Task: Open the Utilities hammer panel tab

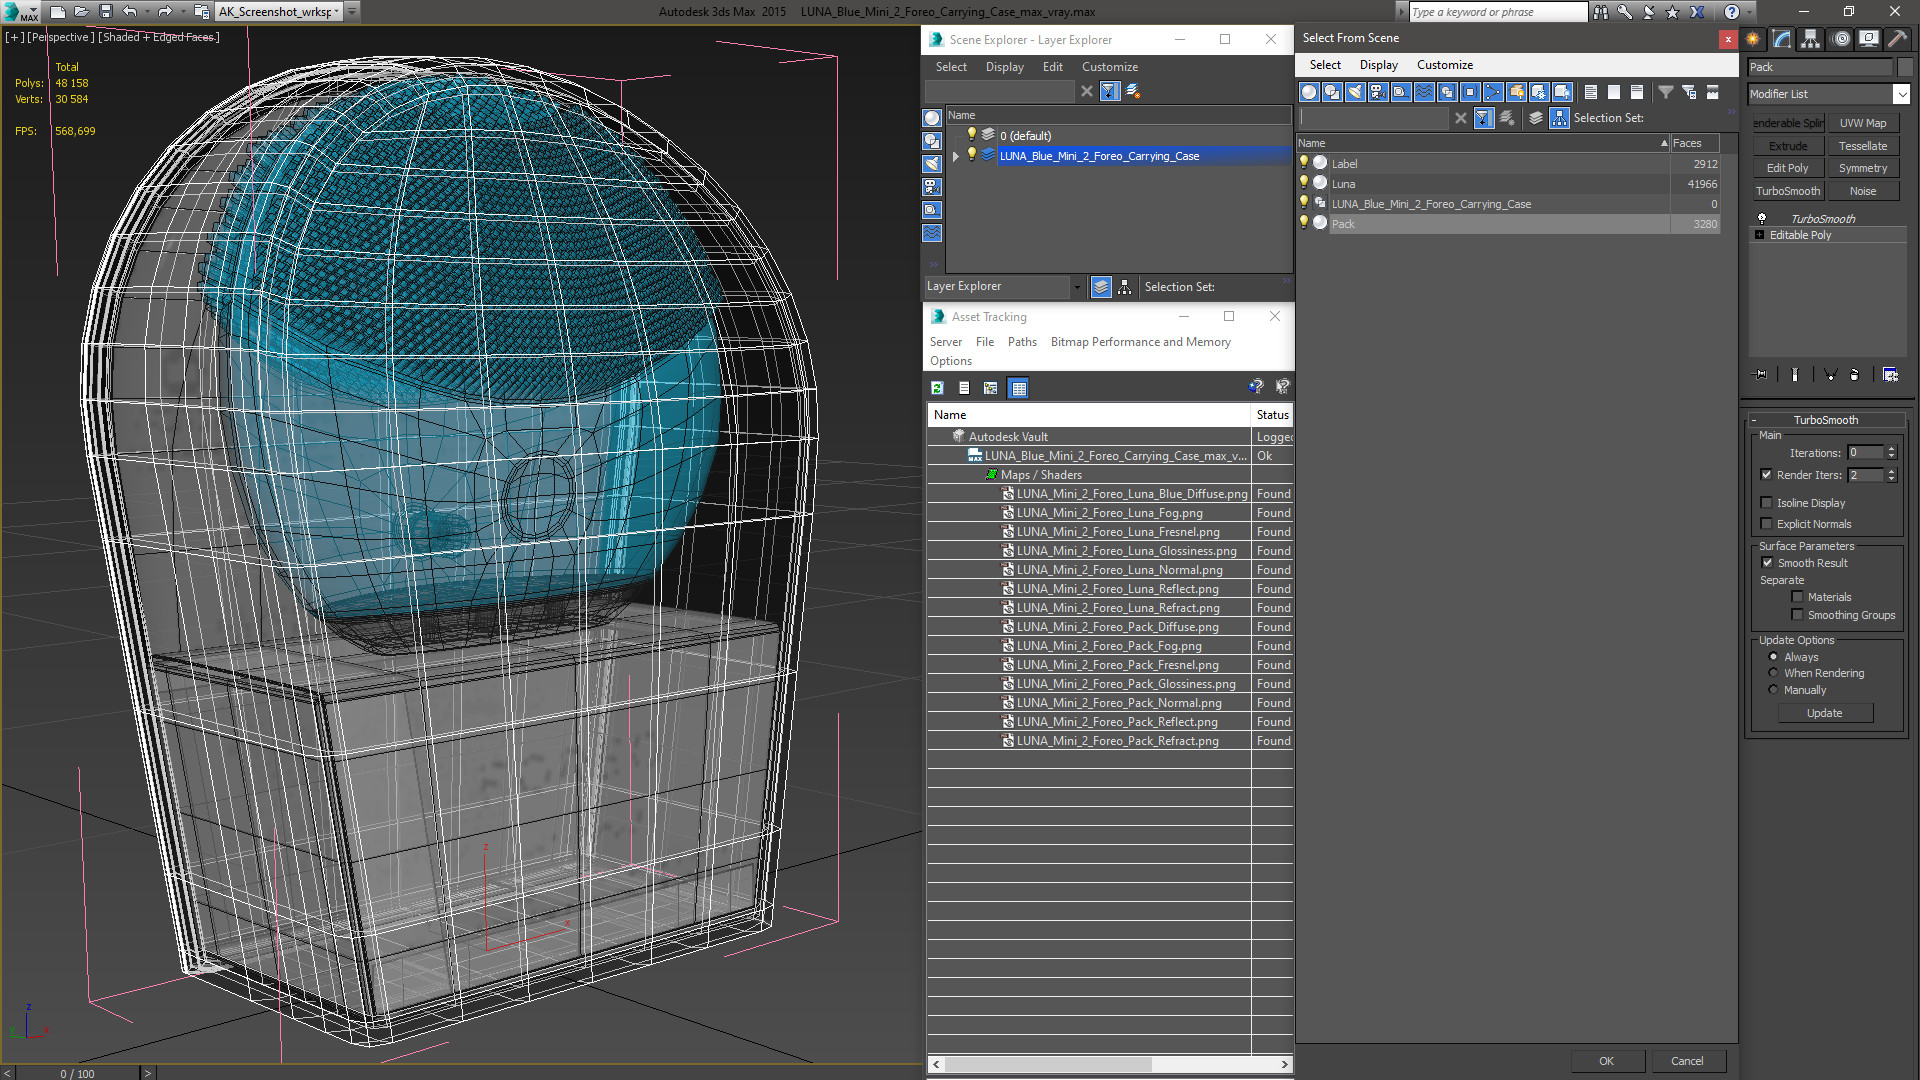Action: [x=1897, y=39]
